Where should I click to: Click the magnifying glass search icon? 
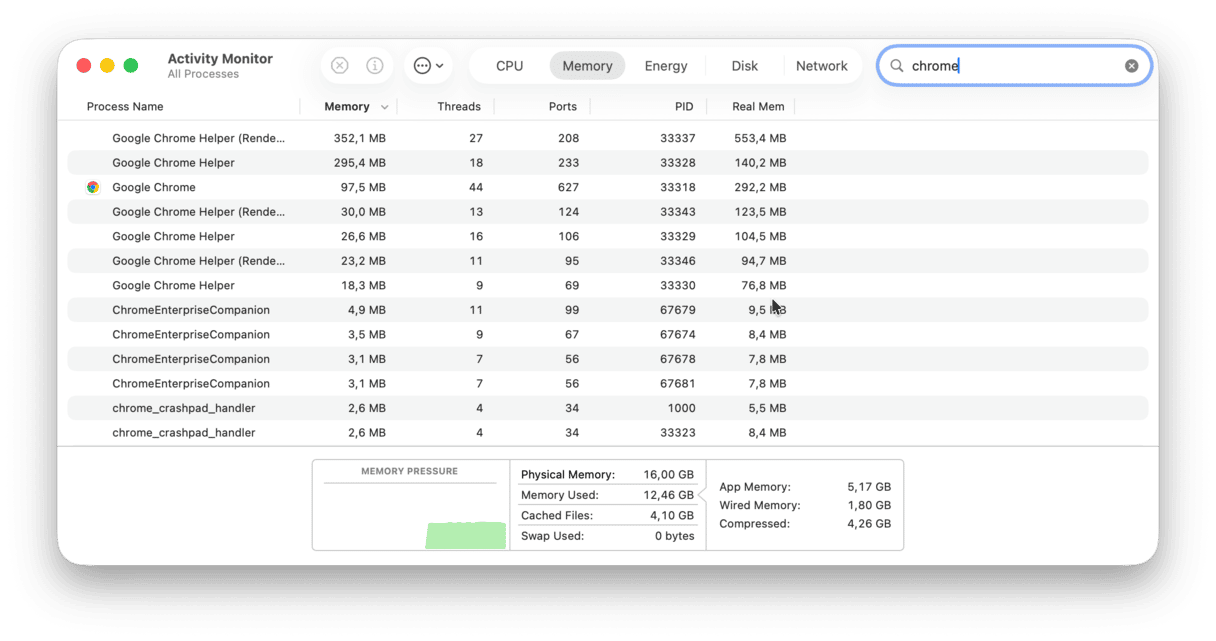click(897, 66)
